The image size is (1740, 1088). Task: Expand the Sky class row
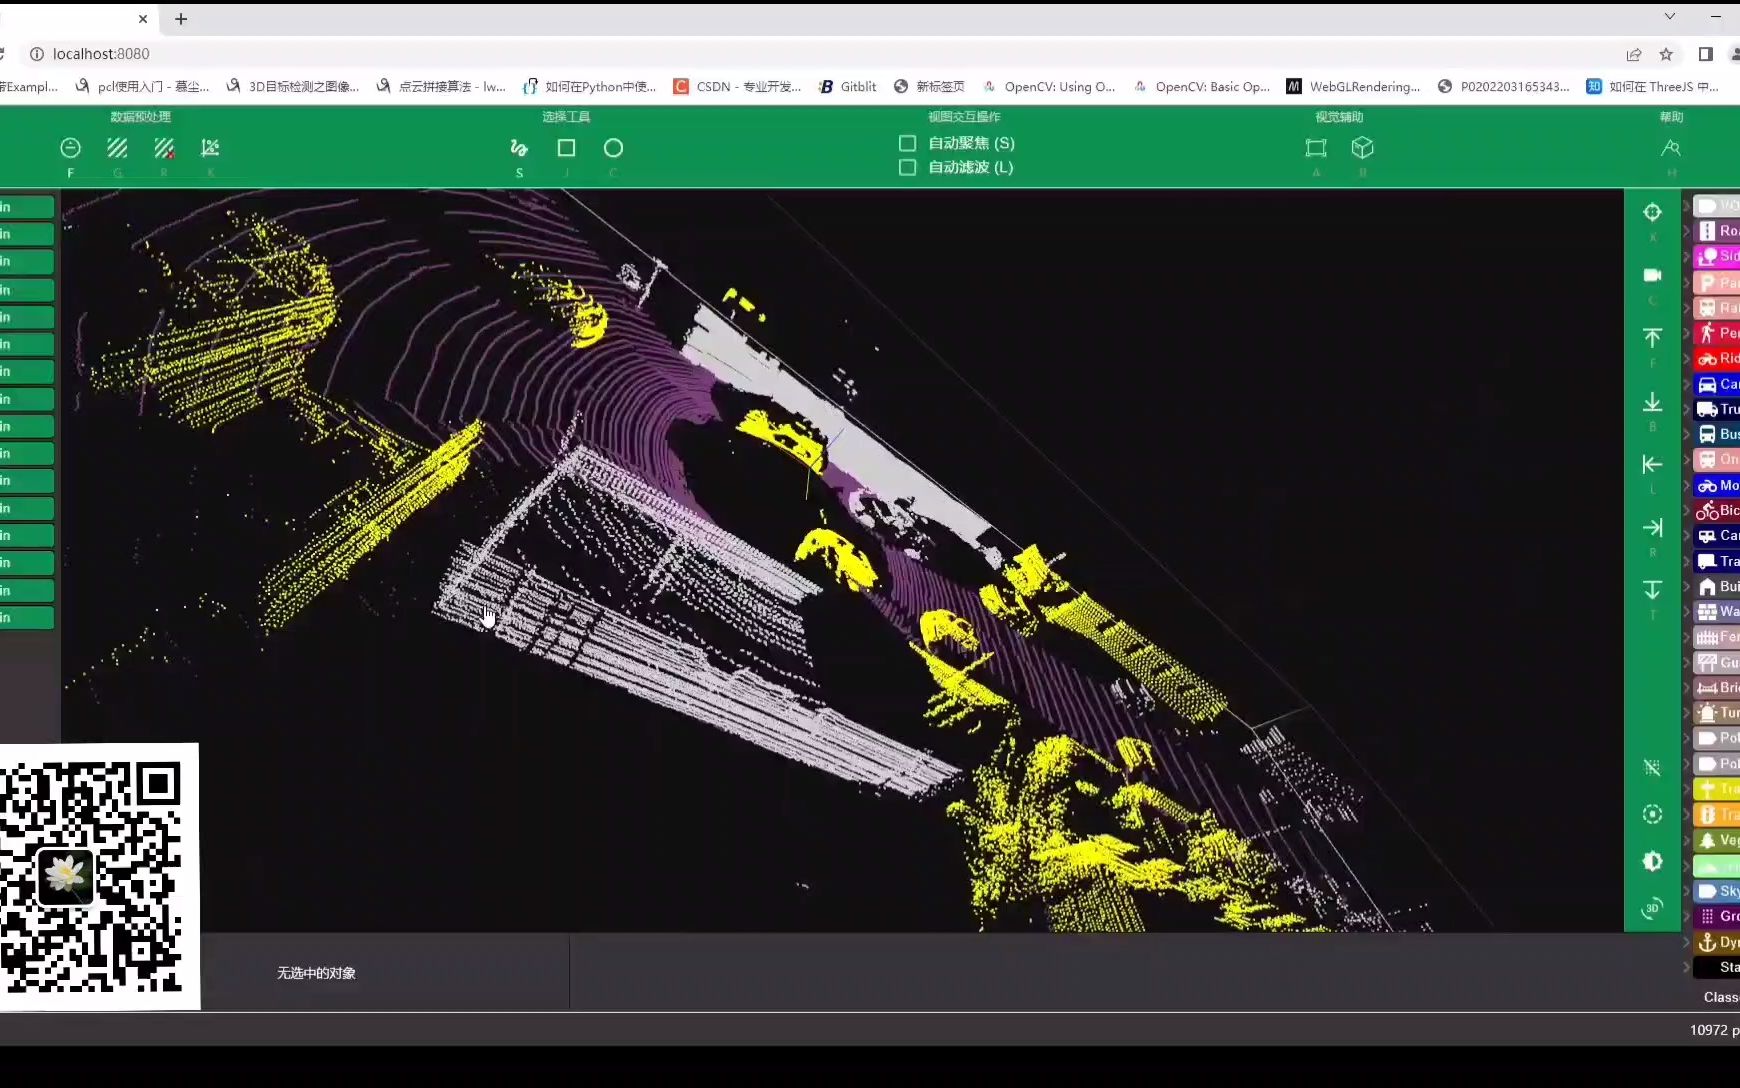pos(1687,891)
